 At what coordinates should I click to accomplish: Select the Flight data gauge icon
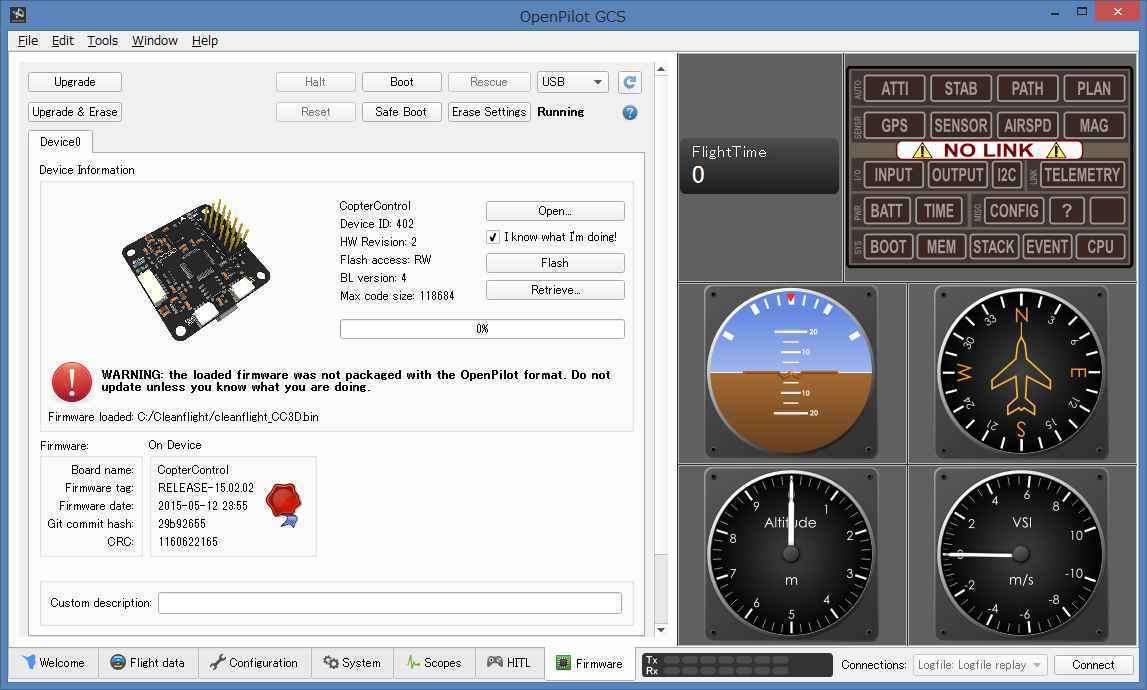[116, 662]
